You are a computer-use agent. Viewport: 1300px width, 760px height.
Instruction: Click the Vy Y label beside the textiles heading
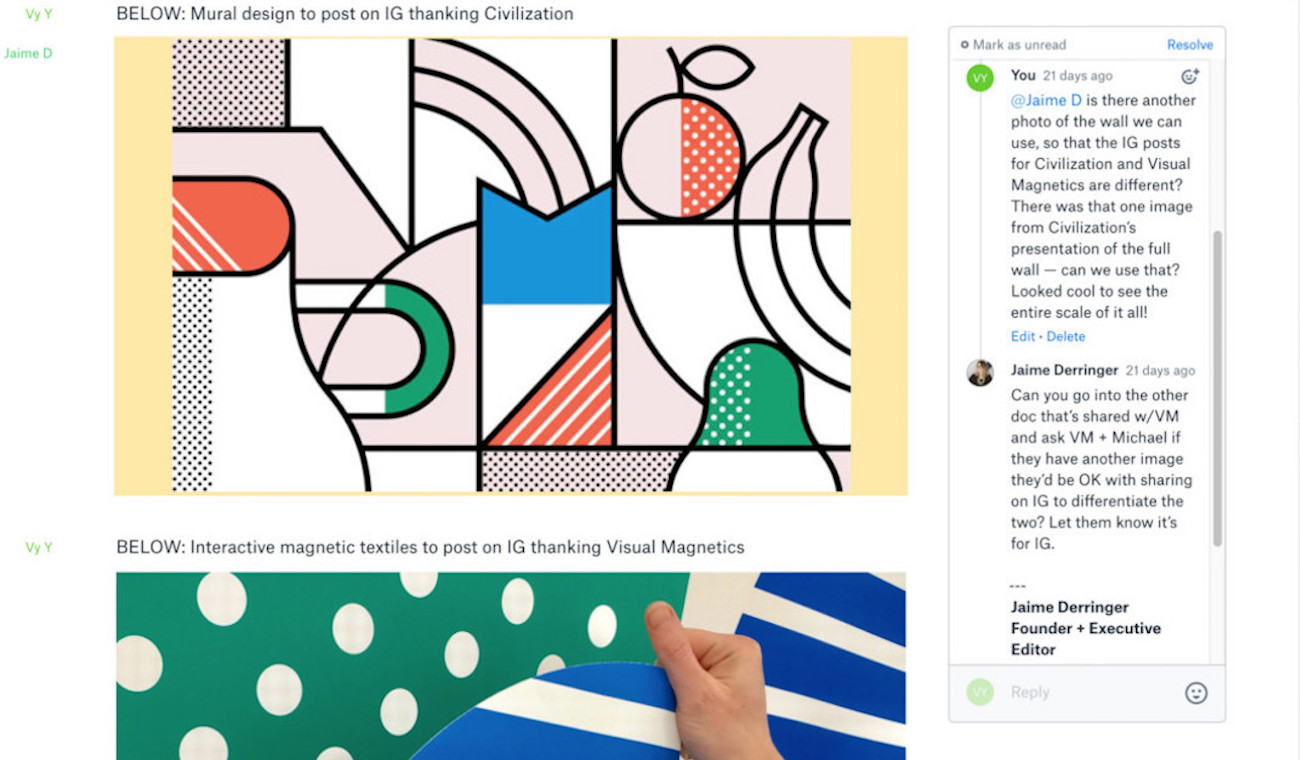[x=39, y=547]
